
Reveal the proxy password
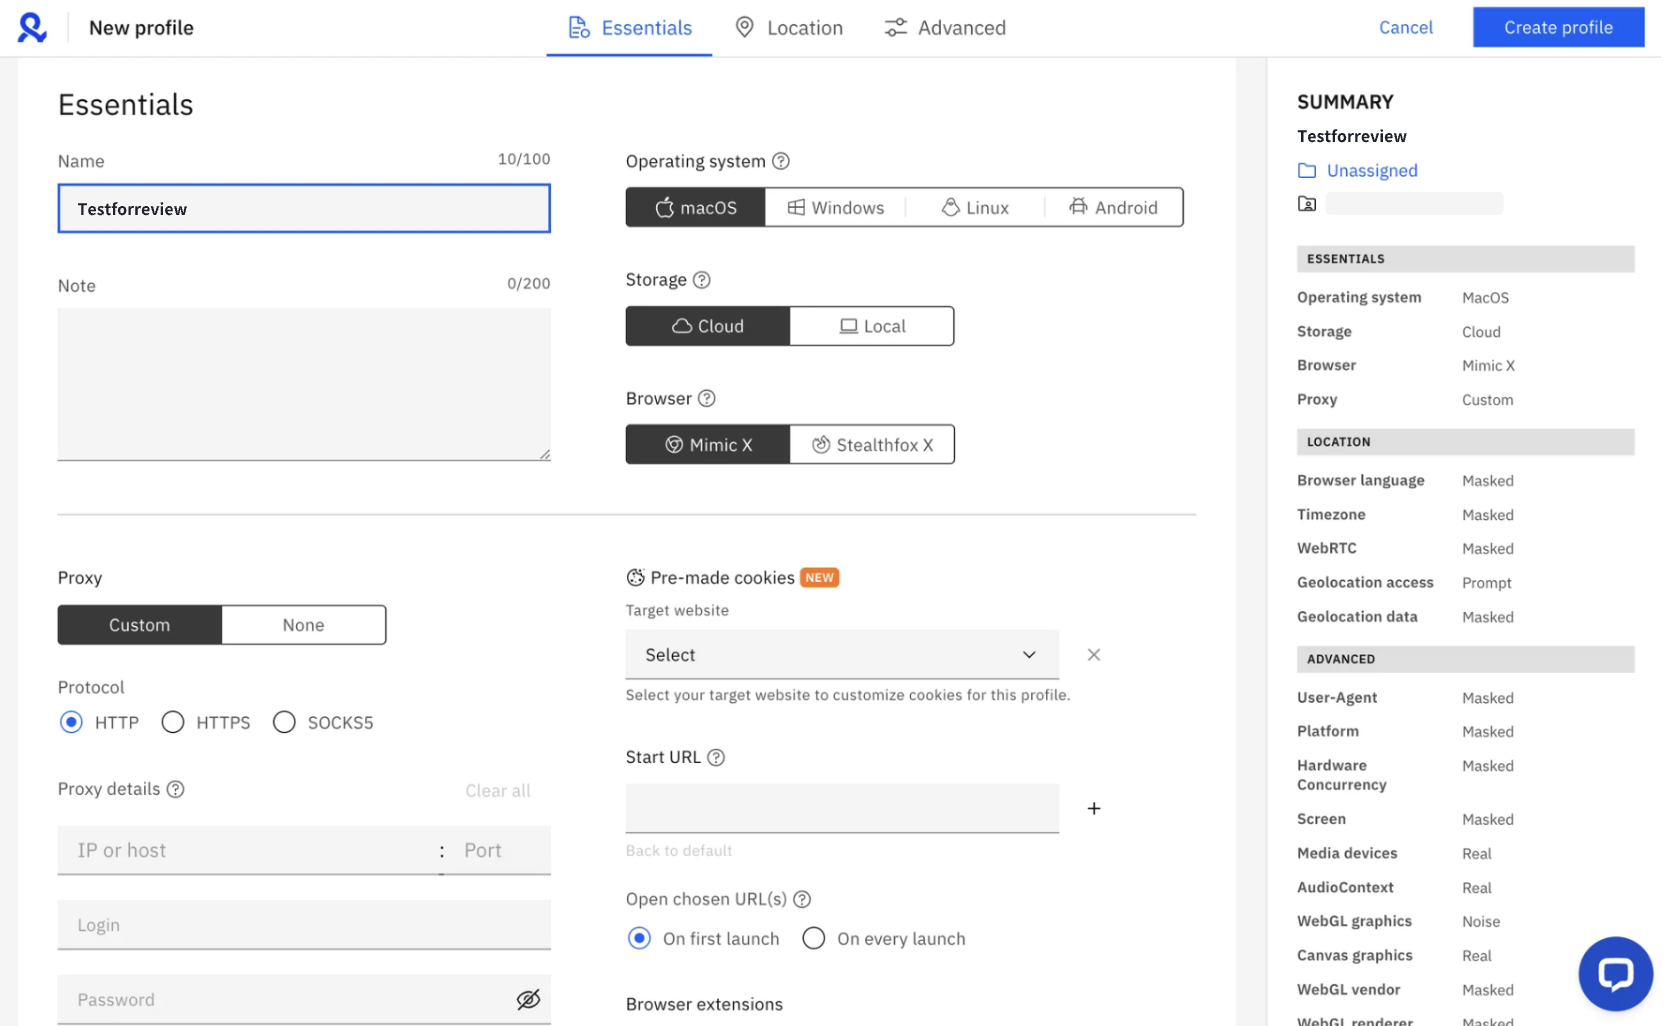coord(528,999)
